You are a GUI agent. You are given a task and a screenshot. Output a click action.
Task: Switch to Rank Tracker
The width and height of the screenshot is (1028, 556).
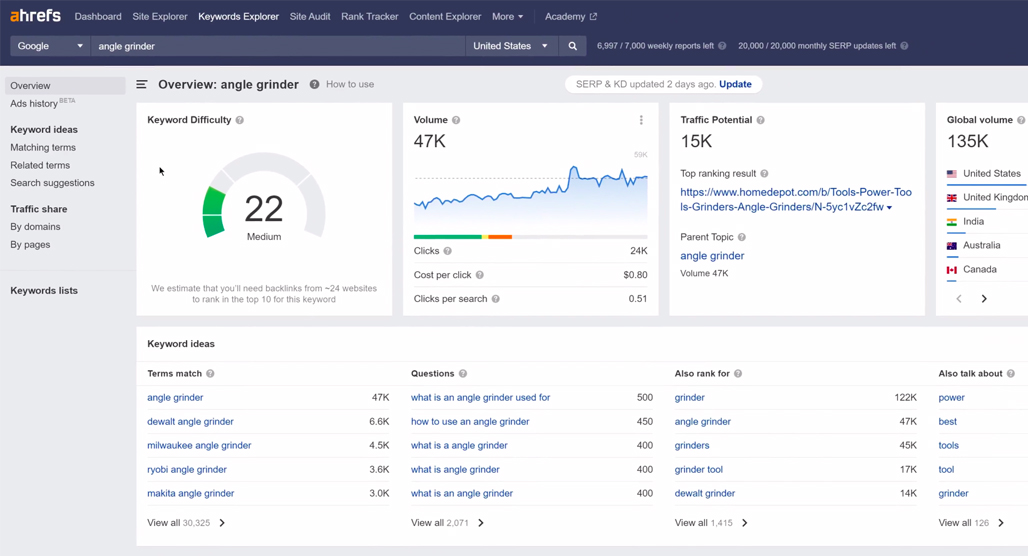click(x=370, y=16)
